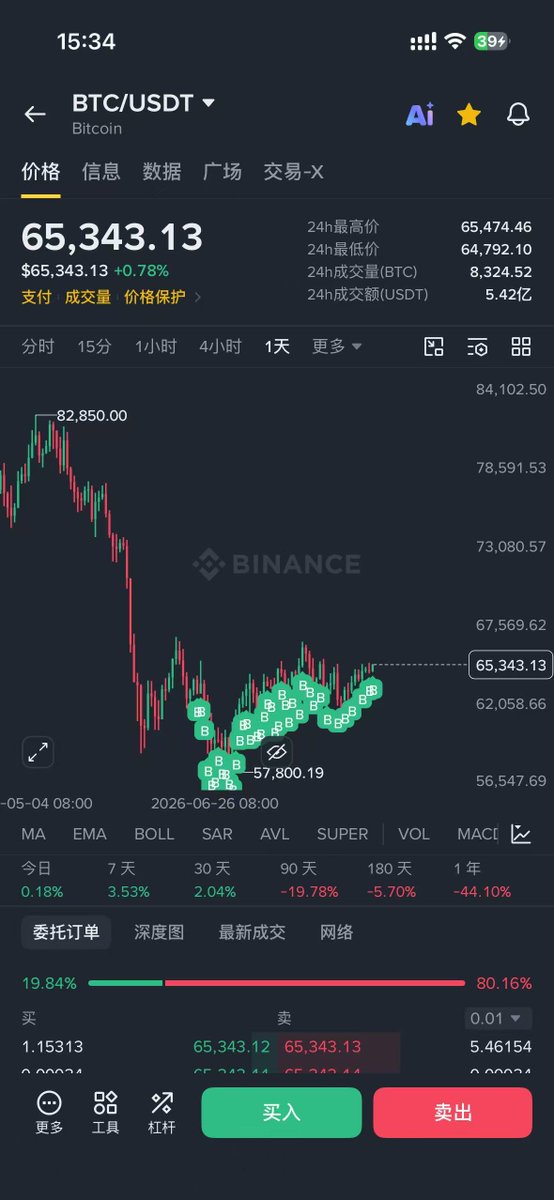Expand chart to fullscreen
This screenshot has width=554, height=1200.
point(39,752)
